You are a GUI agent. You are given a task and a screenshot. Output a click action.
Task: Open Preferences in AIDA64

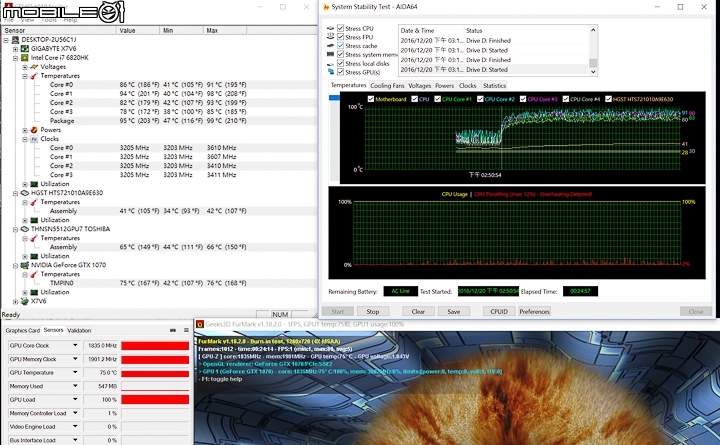(x=534, y=311)
